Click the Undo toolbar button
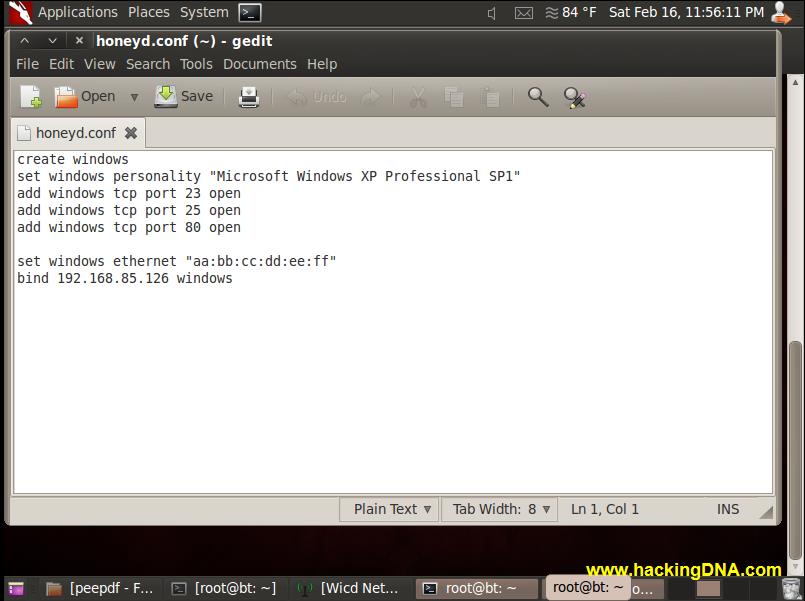 [x=316, y=96]
